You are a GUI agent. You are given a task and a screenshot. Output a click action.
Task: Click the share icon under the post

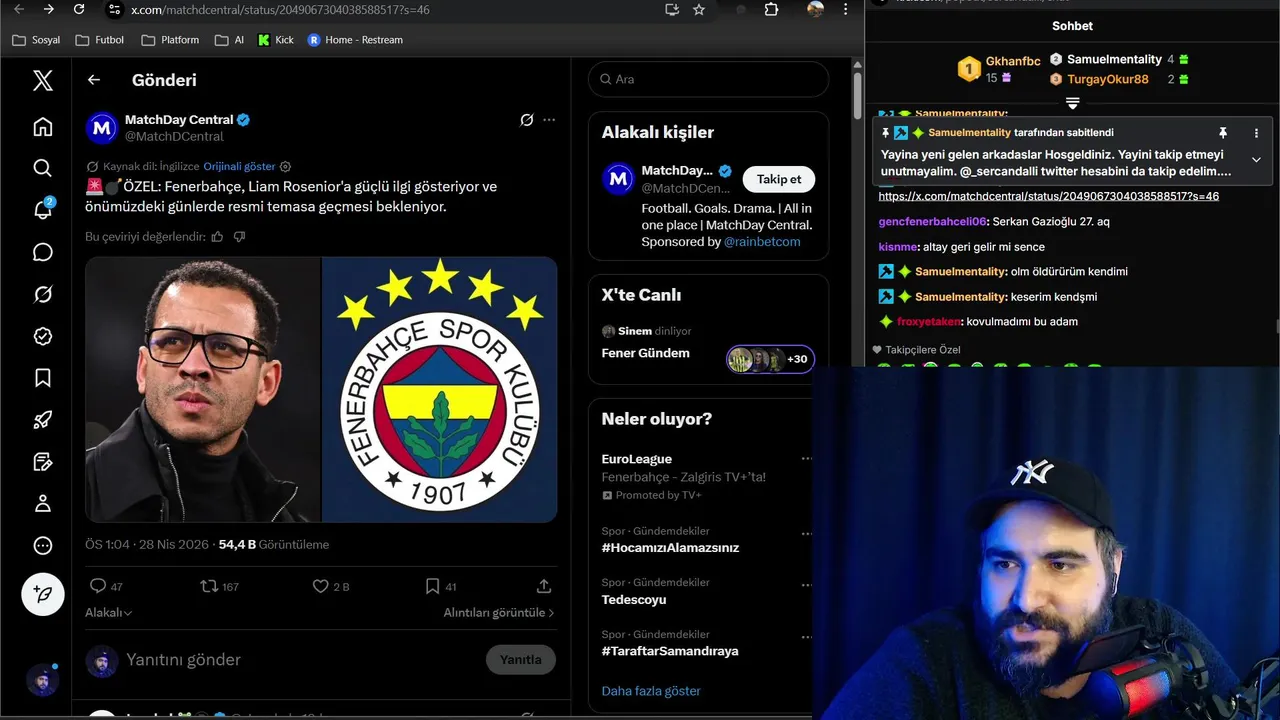pos(544,587)
